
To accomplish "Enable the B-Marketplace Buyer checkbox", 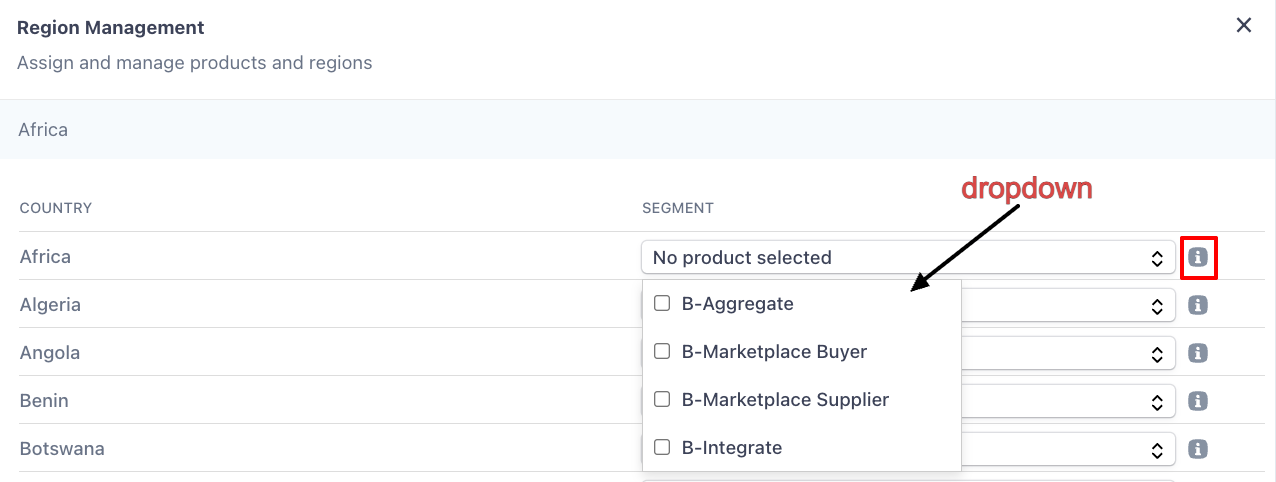I will 662,352.
